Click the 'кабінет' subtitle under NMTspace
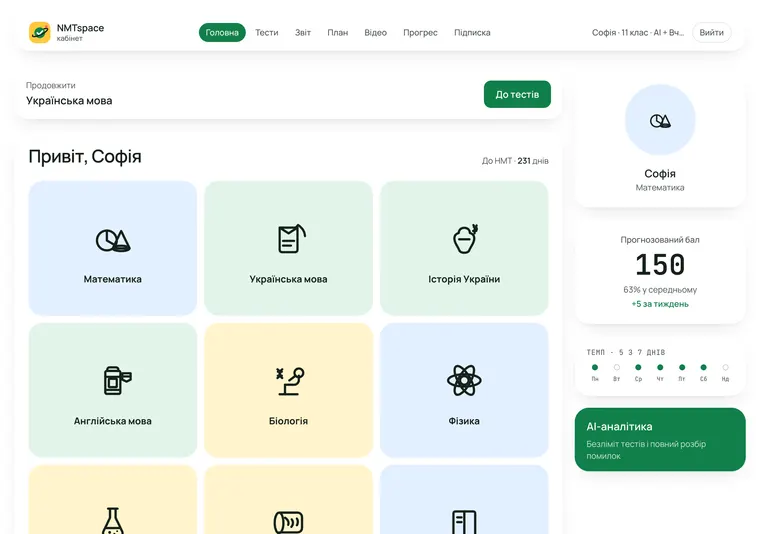Viewport: 760px width, 534px height. tap(70, 38)
